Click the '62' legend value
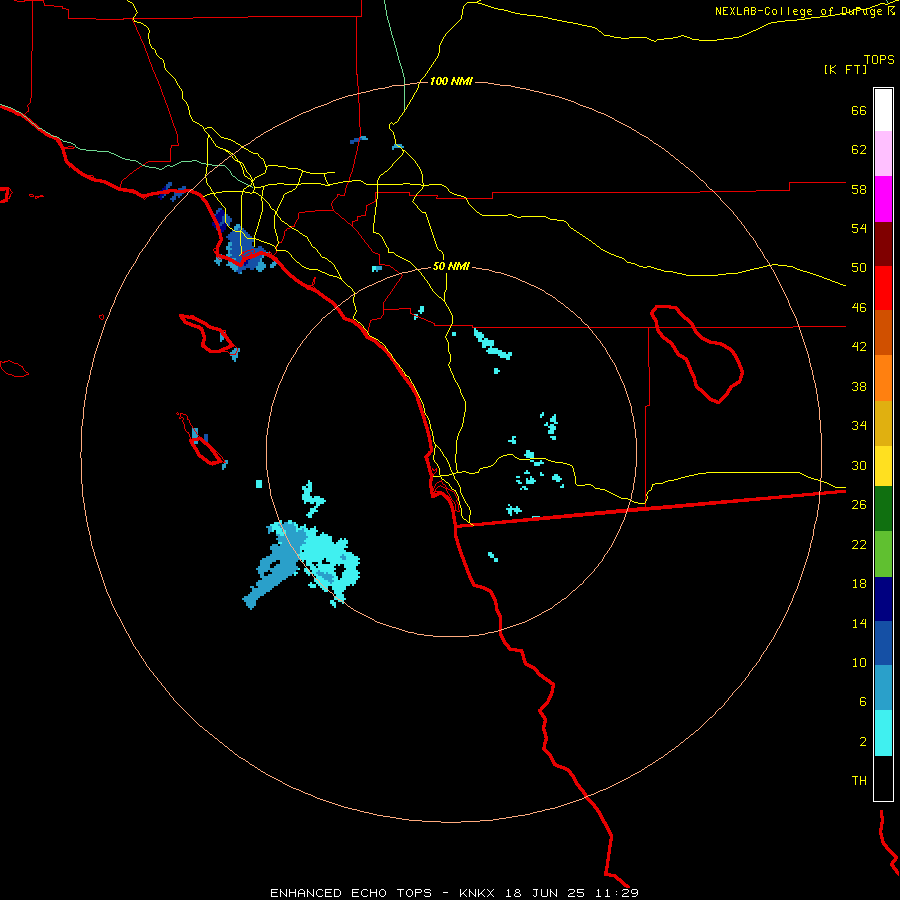 tap(859, 150)
